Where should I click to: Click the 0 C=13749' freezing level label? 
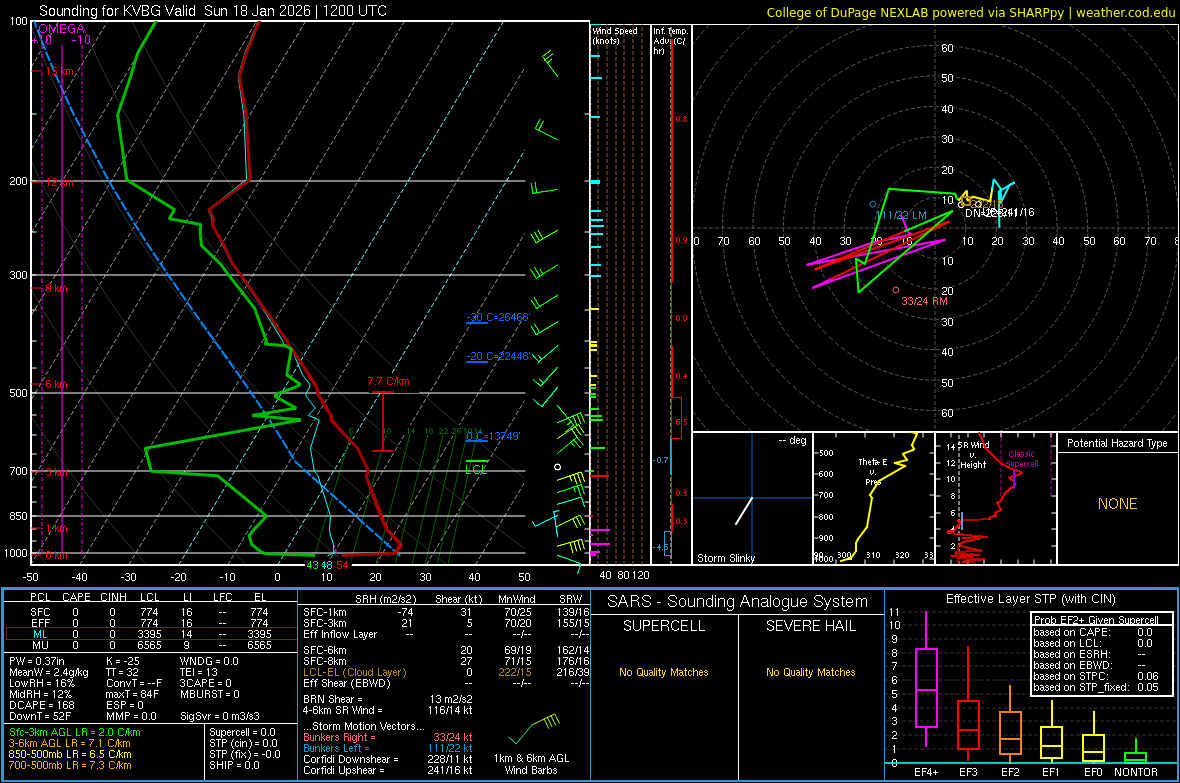tap(493, 436)
